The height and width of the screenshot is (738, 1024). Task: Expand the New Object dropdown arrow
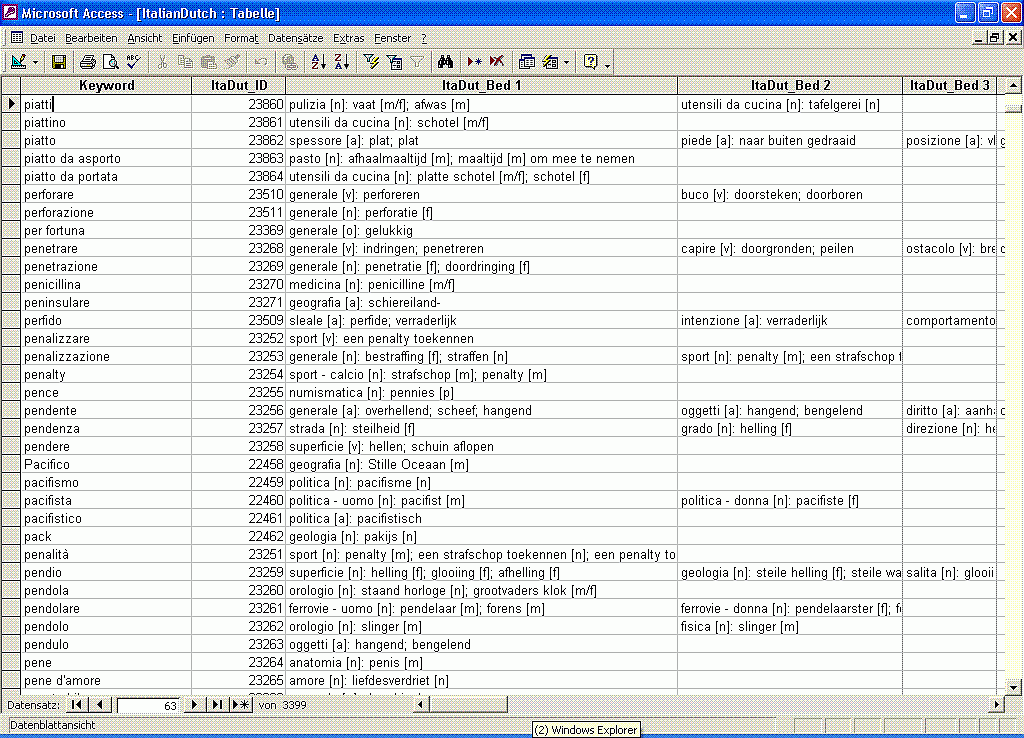coord(566,63)
